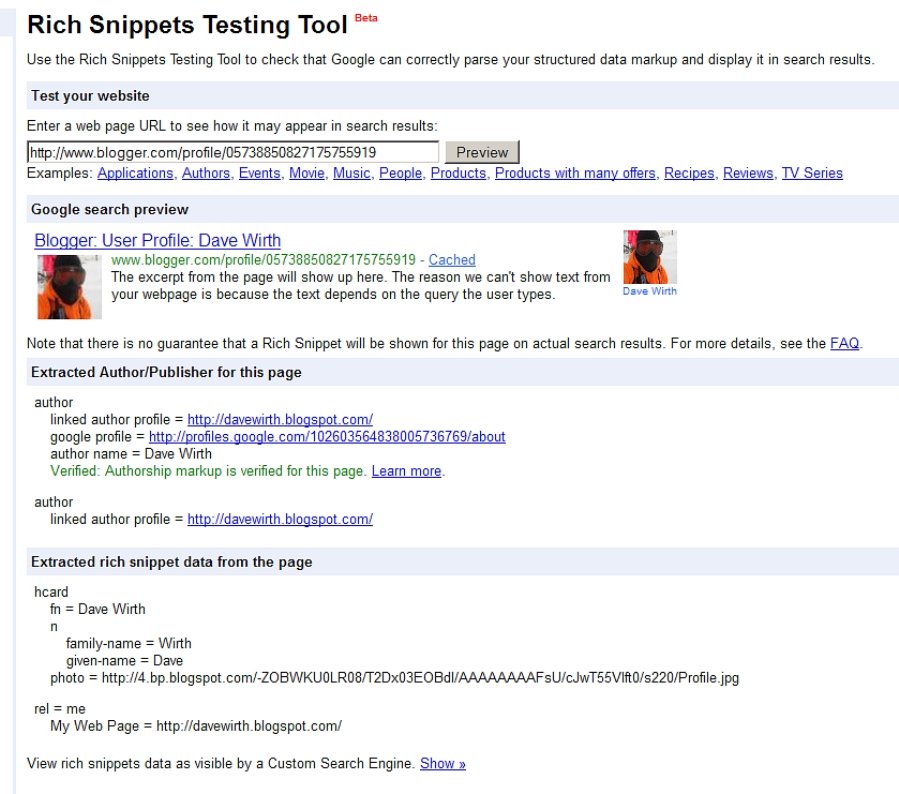Open the FAQ link
899x794 pixels.
845,343
